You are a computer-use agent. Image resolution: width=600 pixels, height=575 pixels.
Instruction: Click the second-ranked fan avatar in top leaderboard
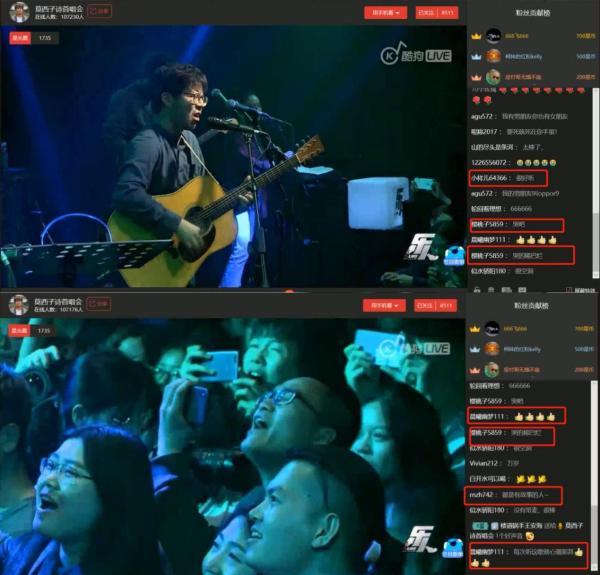(494, 56)
